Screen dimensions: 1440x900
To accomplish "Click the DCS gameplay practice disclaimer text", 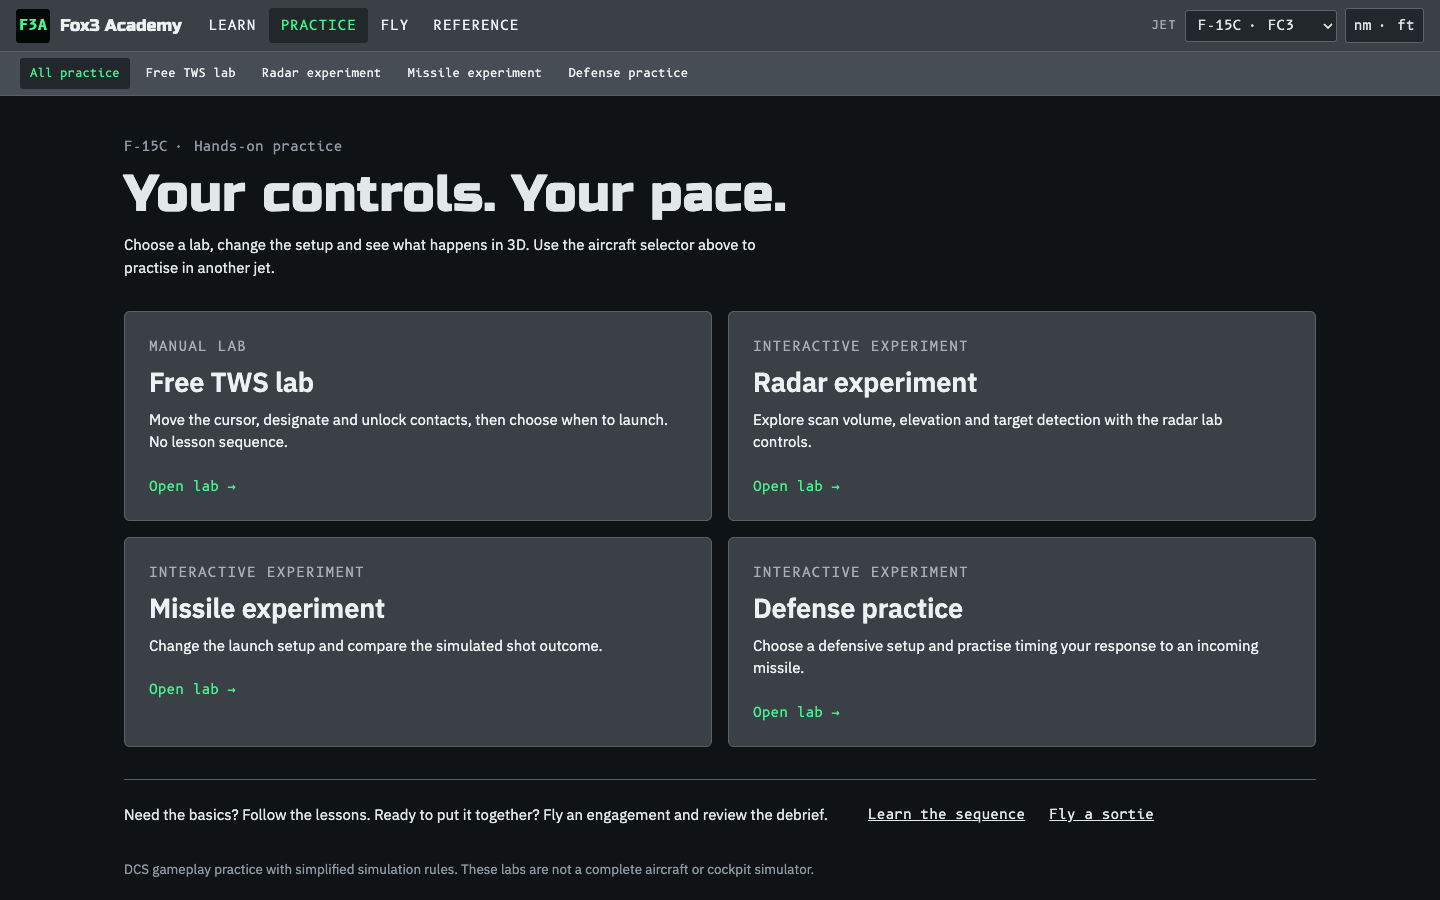I will pyautogui.click(x=469, y=869).
